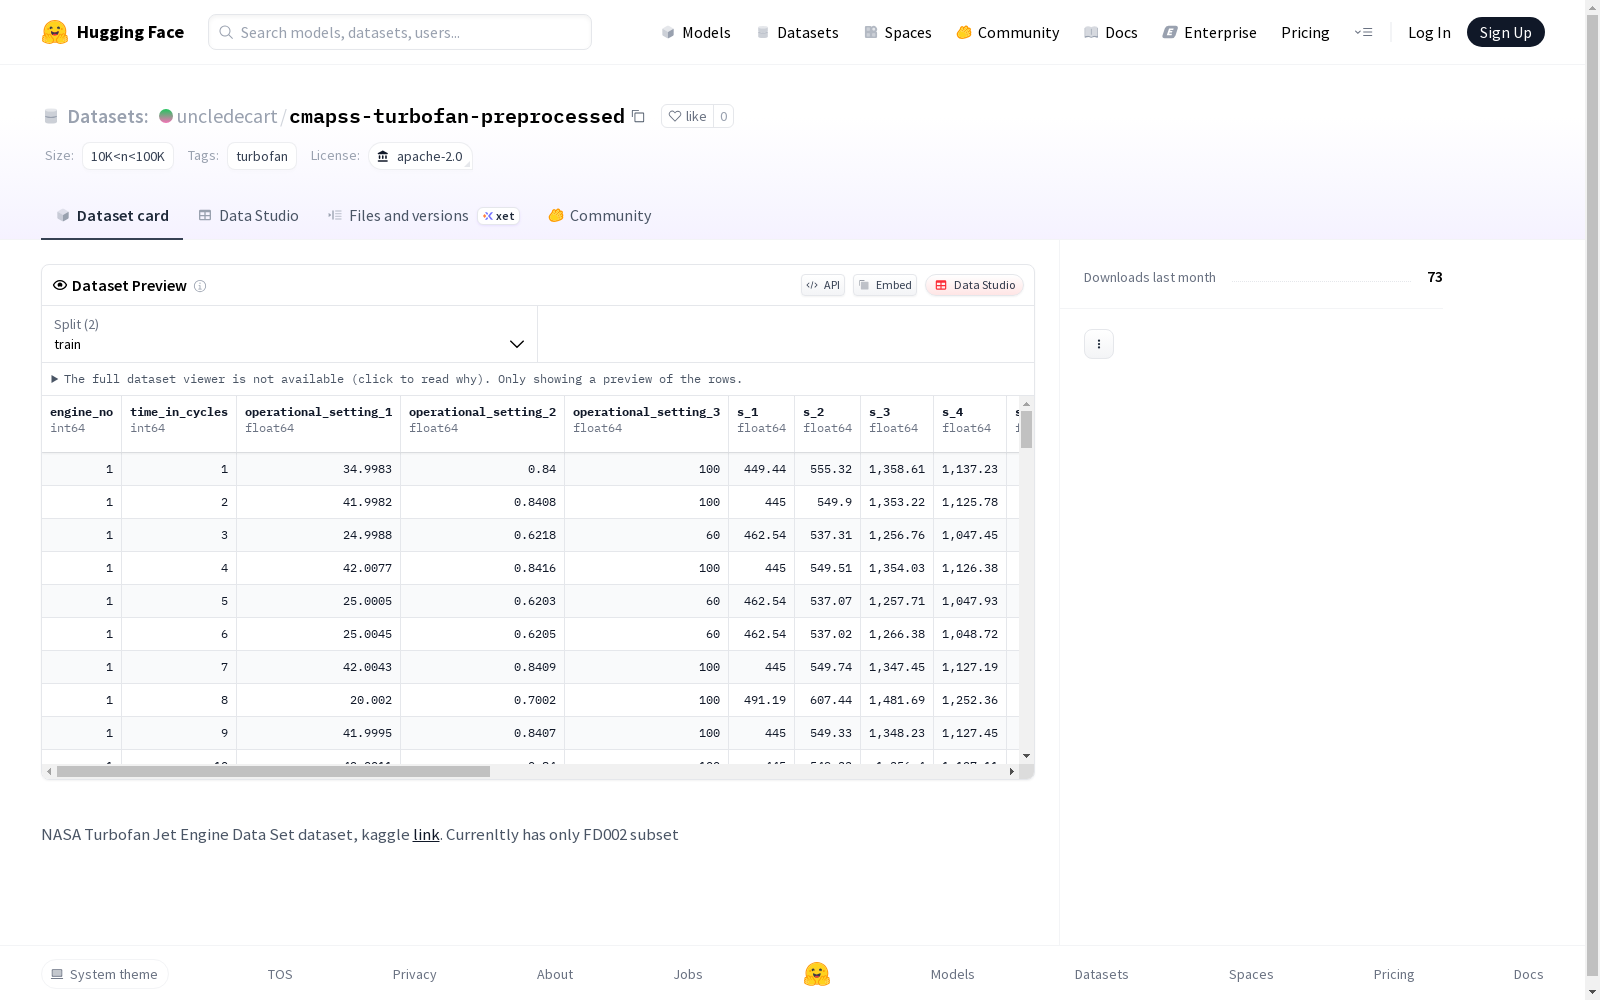Screen dimensions: 1600x1000
Task: Open the Community tab
Action: click(600, 216)
